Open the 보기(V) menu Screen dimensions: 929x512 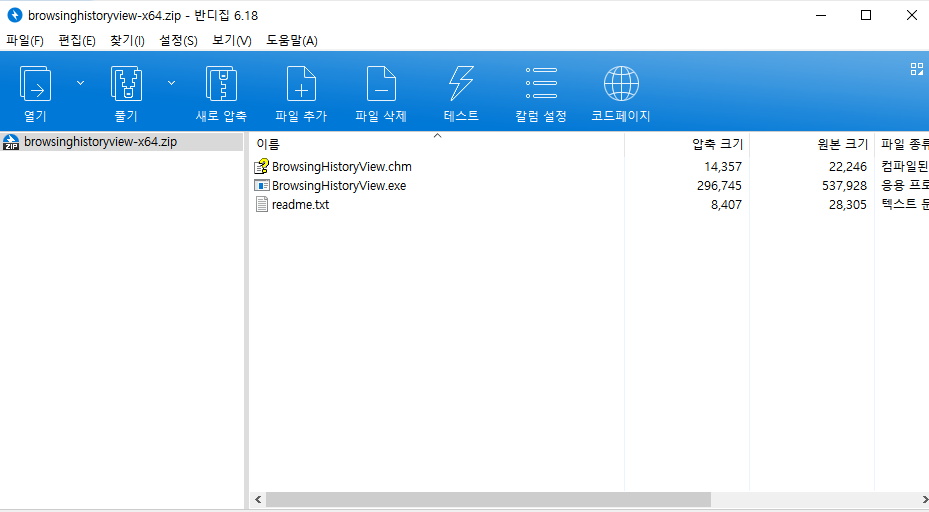[x=232, y=40]
